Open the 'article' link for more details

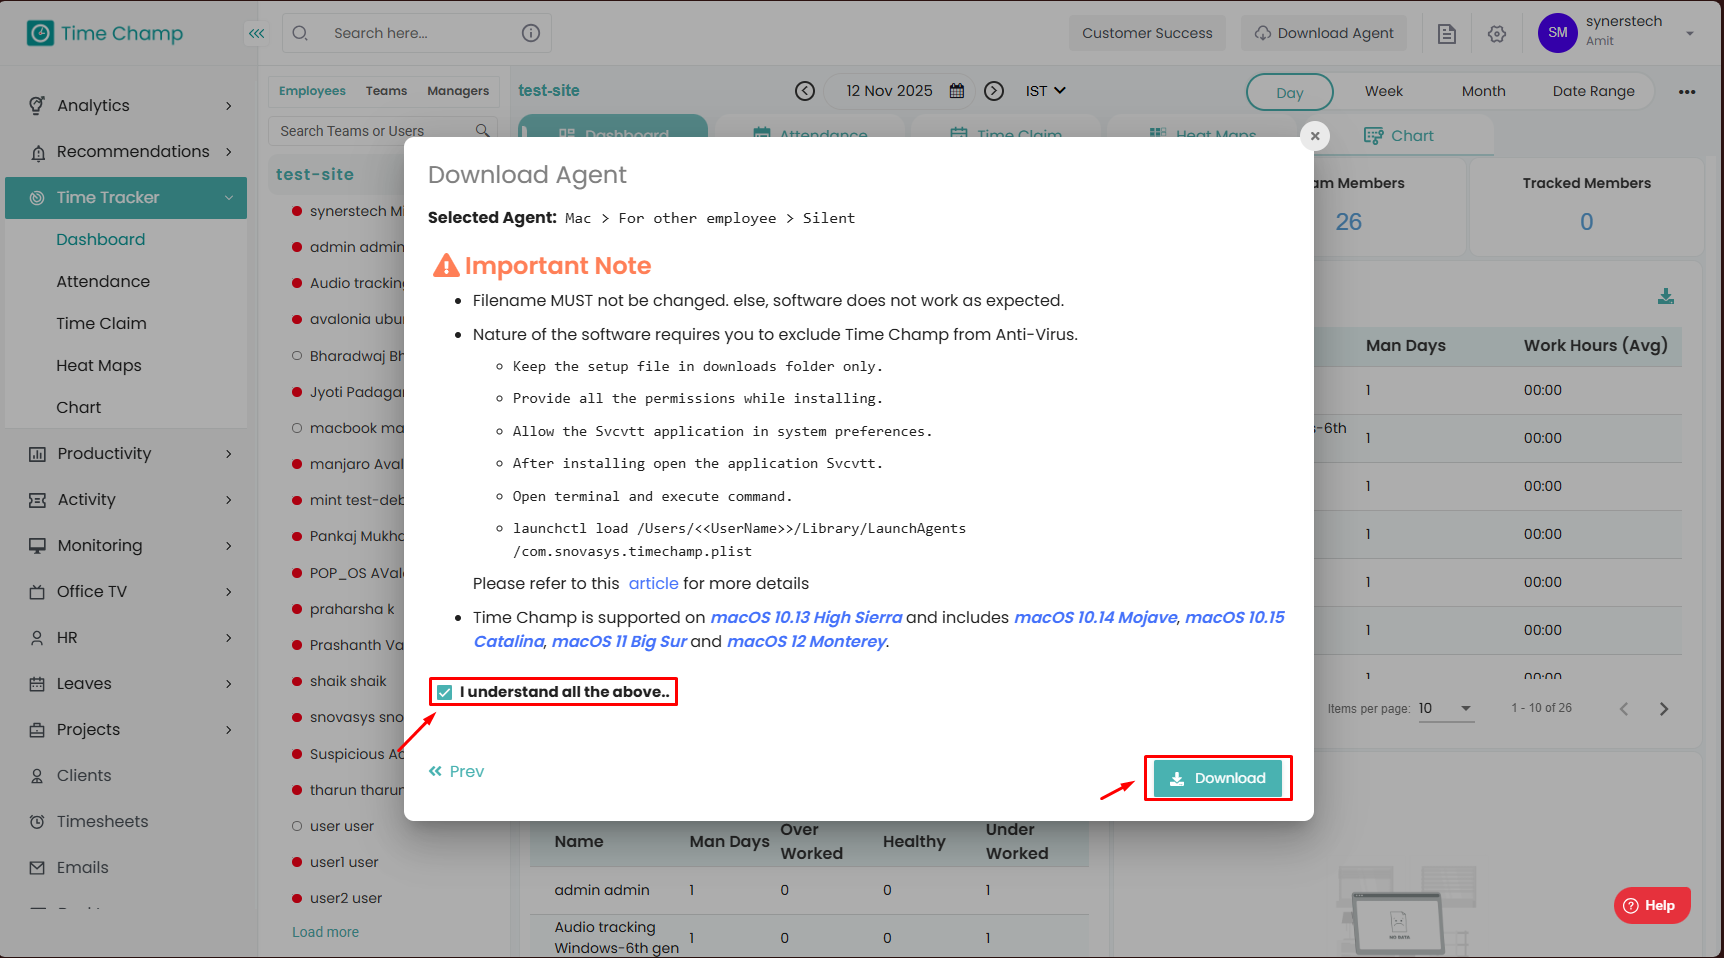tap(653, 584)
